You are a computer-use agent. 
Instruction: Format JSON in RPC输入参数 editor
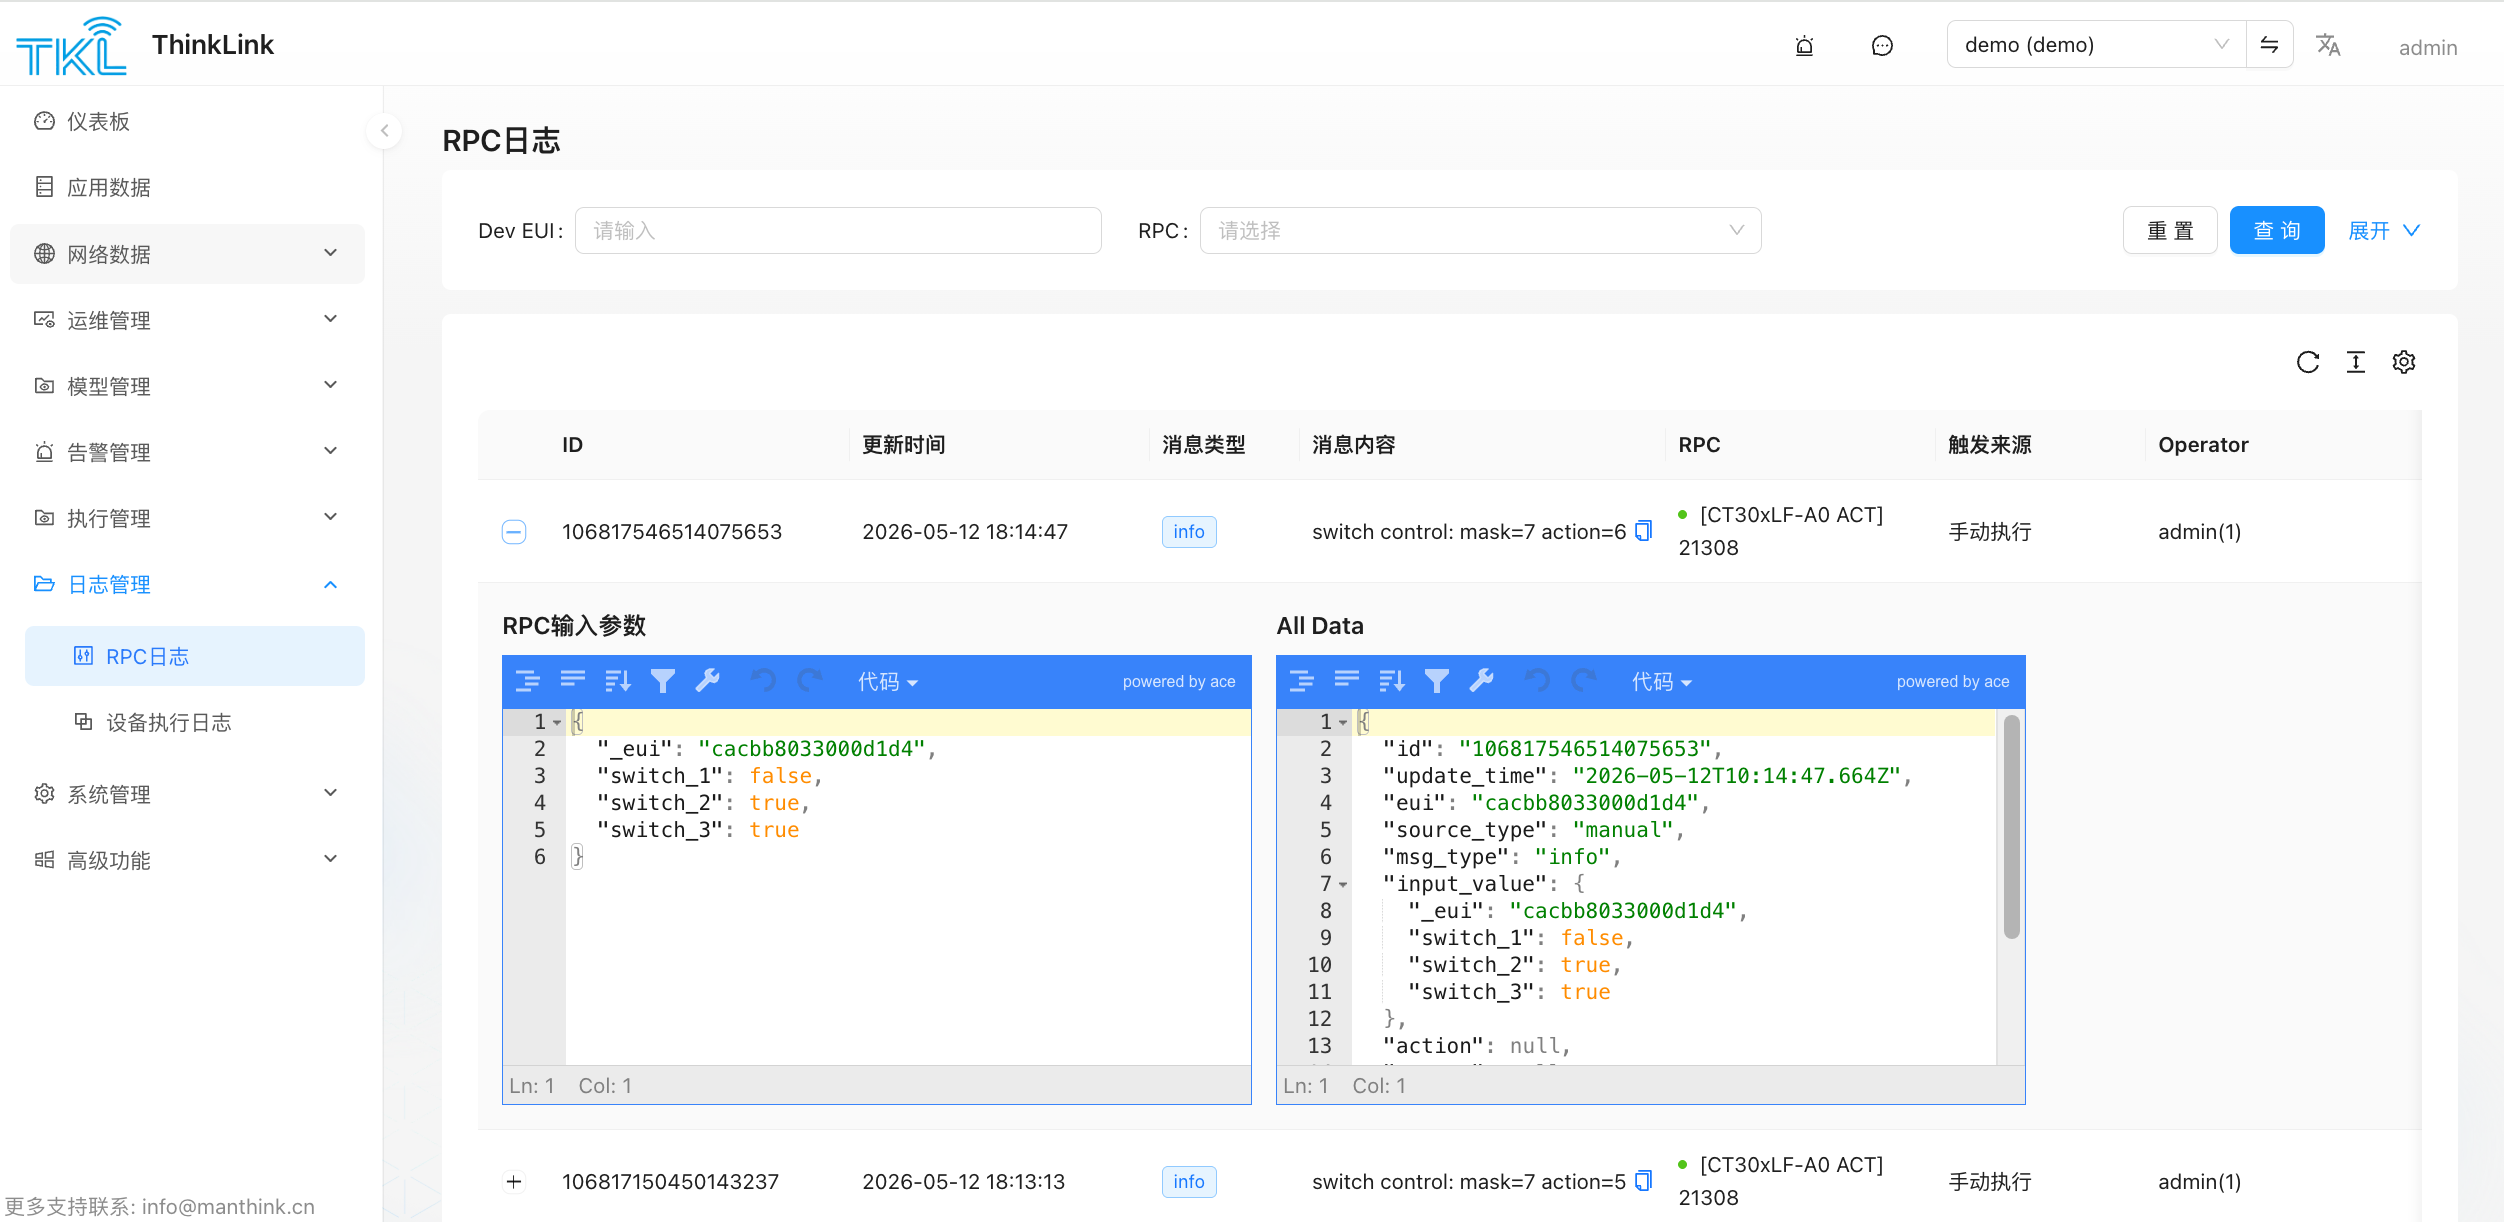click(528, 682)
